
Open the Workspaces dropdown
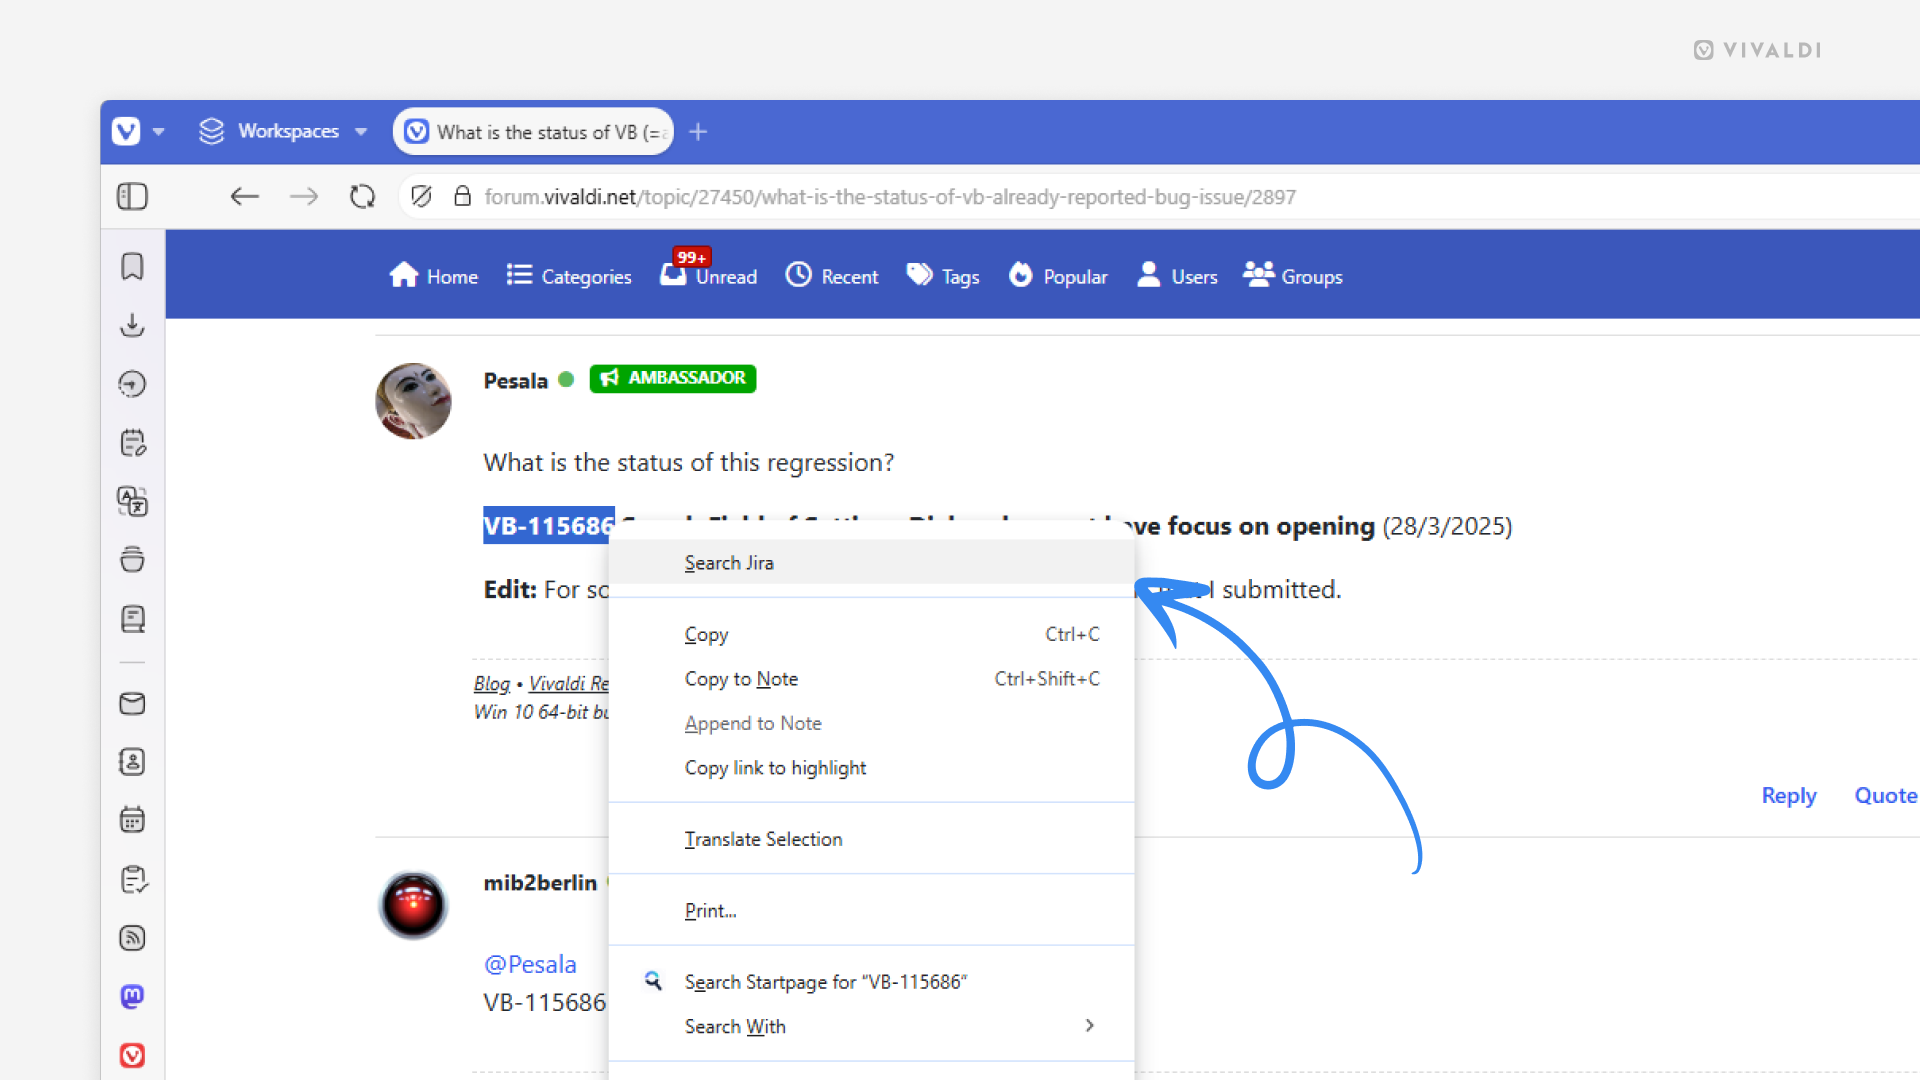click(284, 131)
